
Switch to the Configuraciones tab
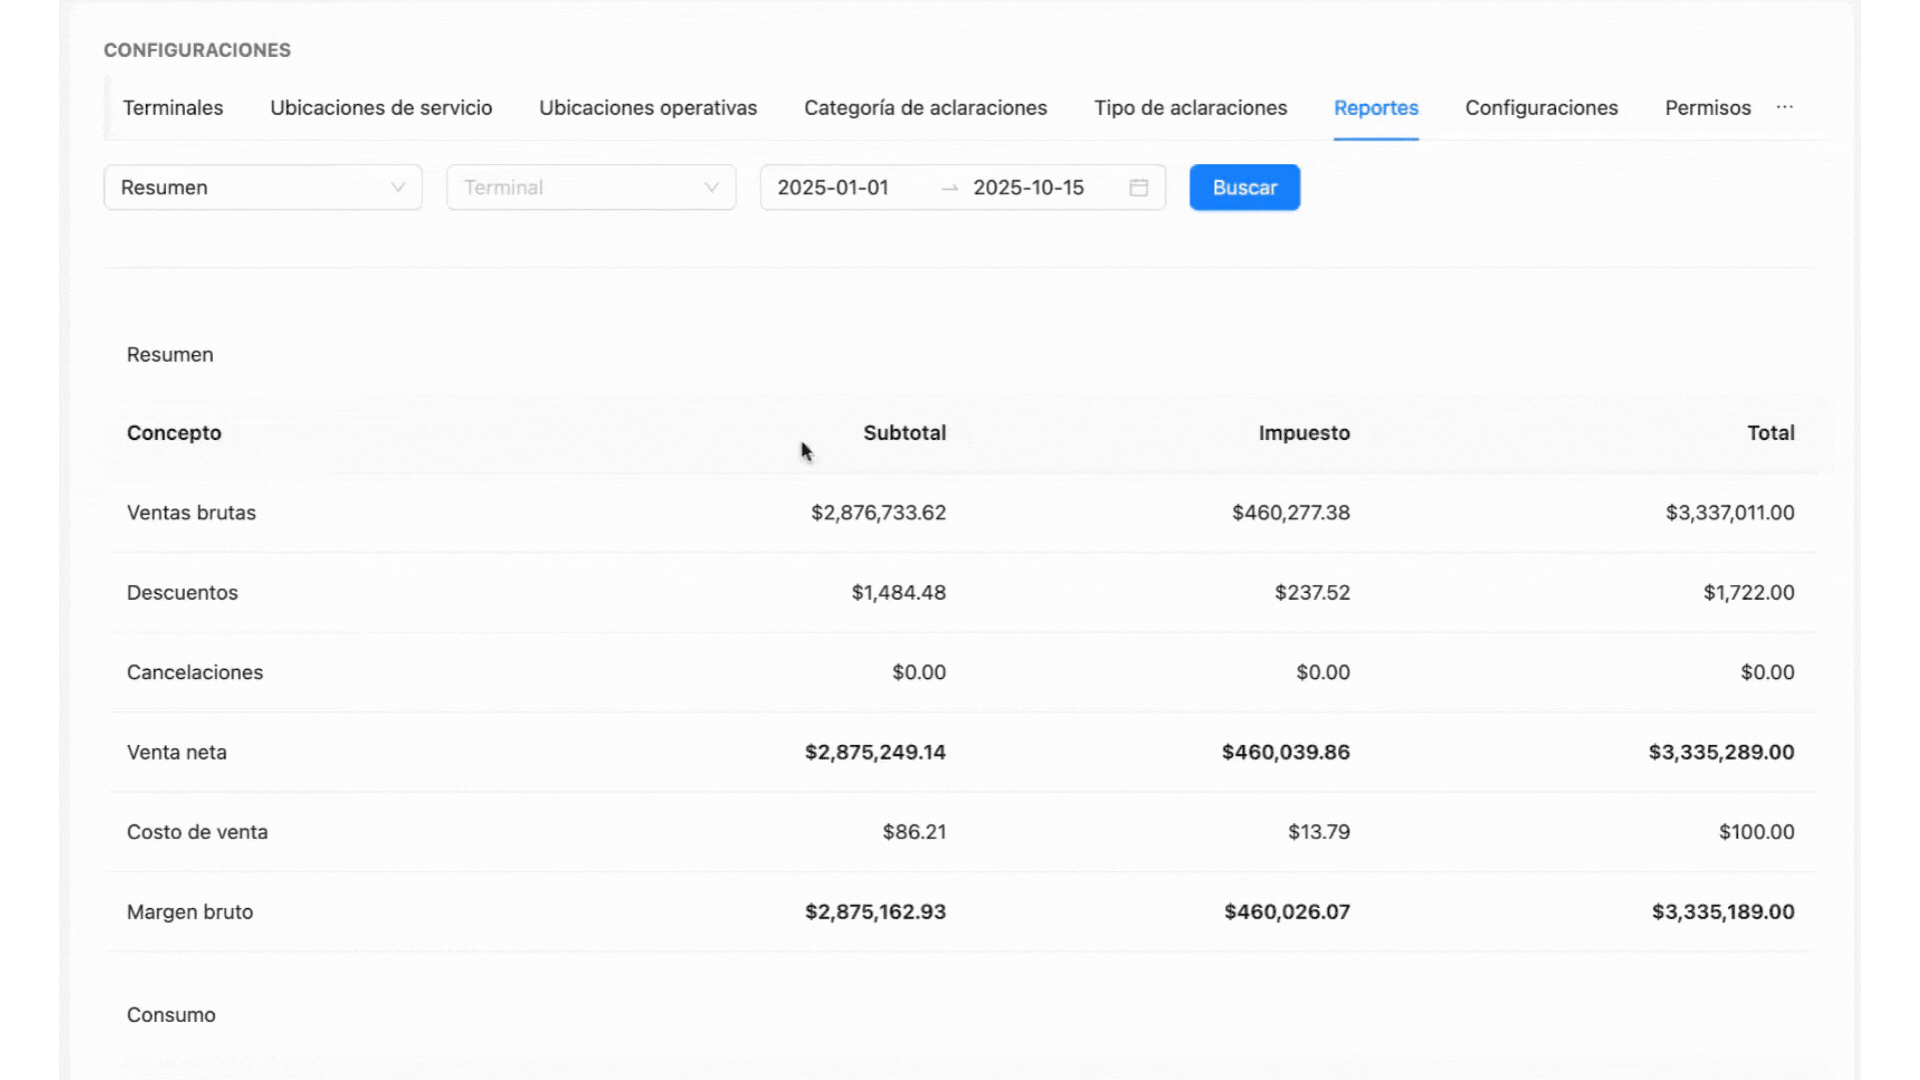(x=1541, y=108)
